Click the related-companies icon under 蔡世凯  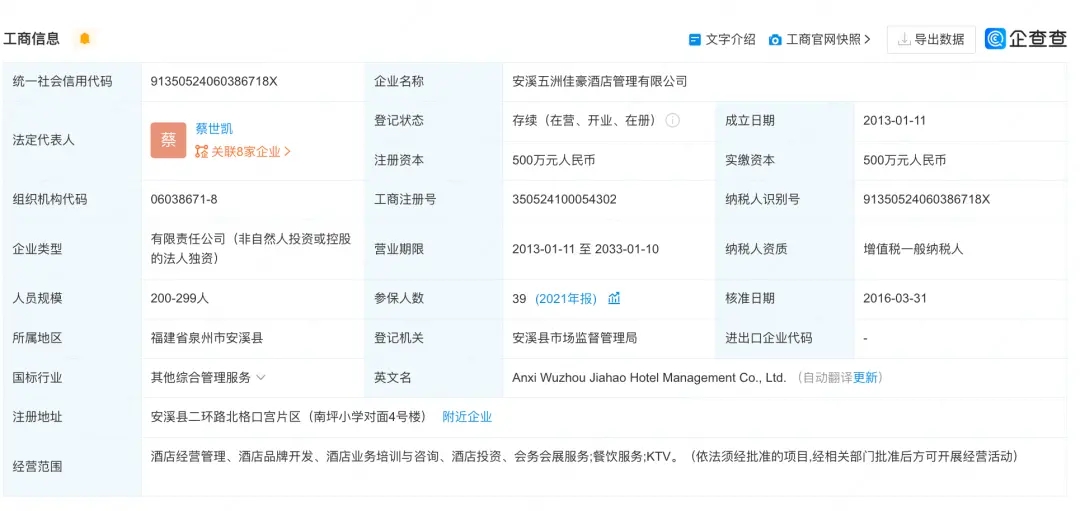tap(201, 152)
